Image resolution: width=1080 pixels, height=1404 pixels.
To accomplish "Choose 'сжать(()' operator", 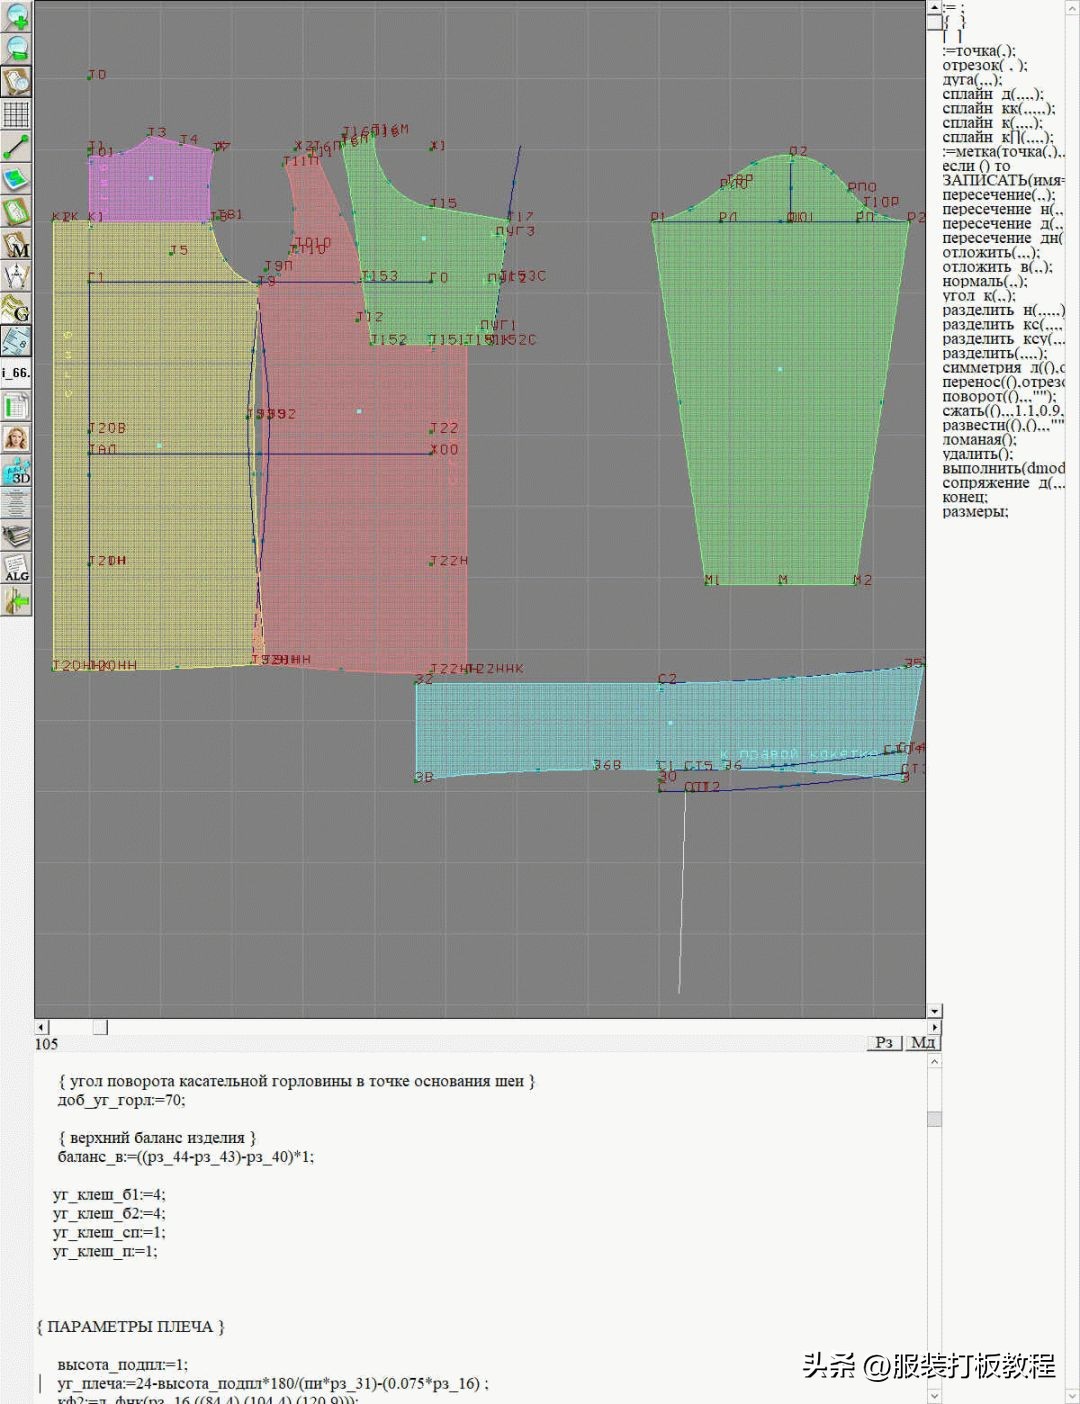I will (1004, 410).
